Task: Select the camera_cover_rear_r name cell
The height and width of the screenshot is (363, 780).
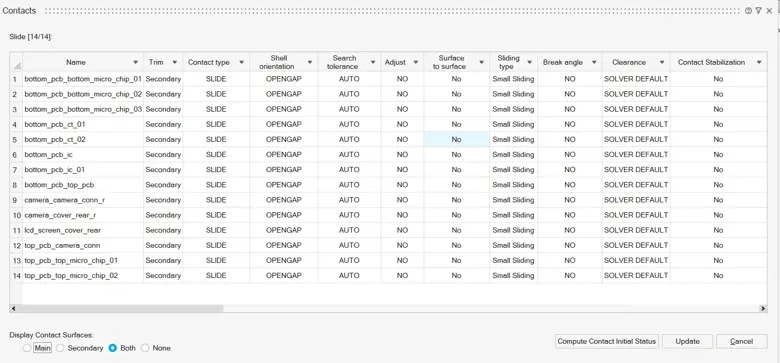Action: point(83,215)
